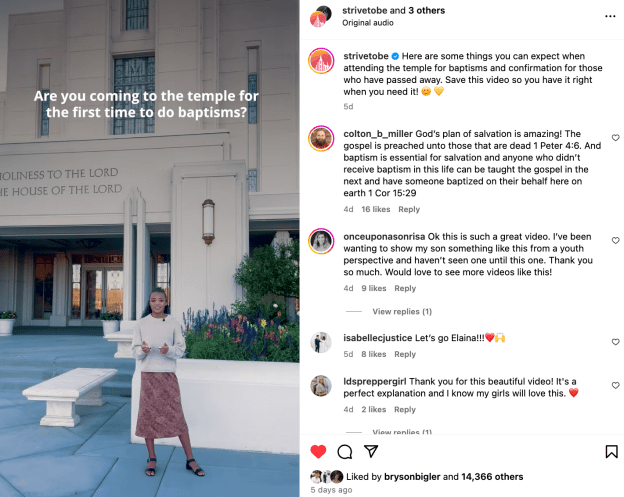
Task: Share post using the paper plane icon
Action: click(x=371, y=451)
